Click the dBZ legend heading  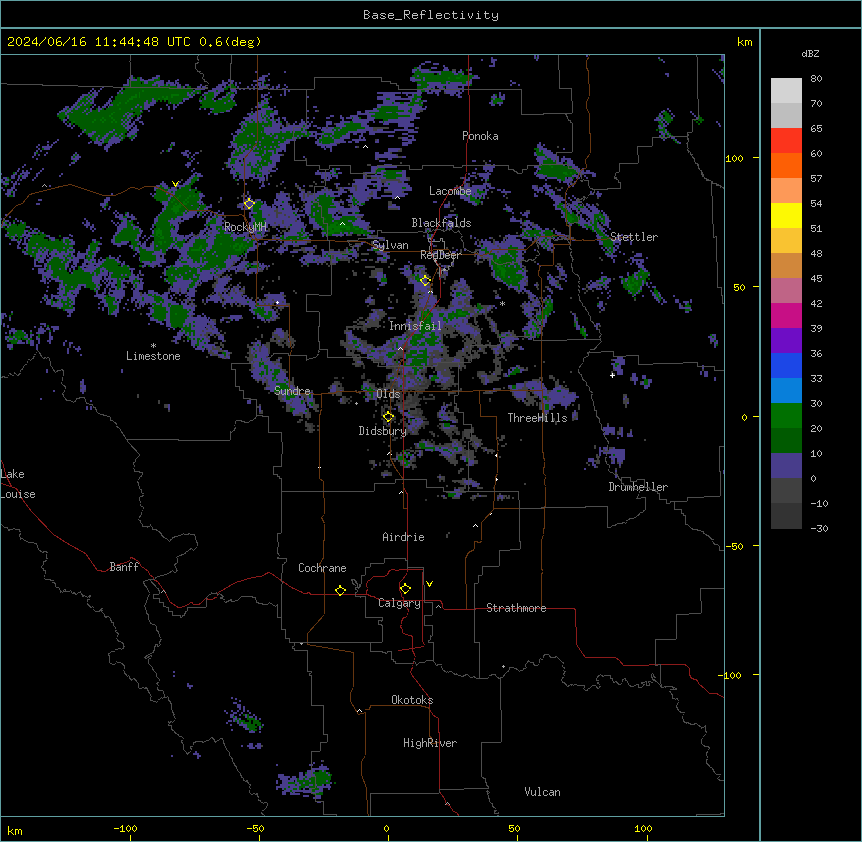(810, 53)
